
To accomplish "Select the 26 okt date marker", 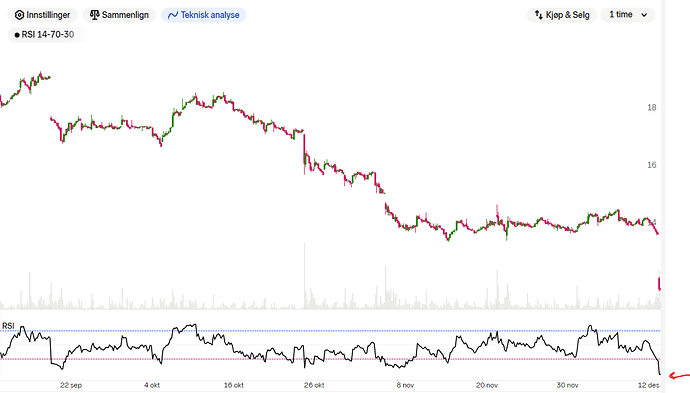I will [x=314, y=385].
